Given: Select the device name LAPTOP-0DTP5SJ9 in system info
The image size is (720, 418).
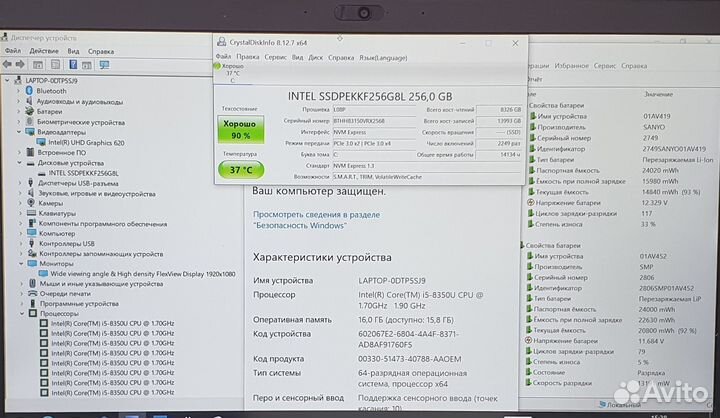Looking at the screenshot, I should pyautogui.click(x=392, y=280).
